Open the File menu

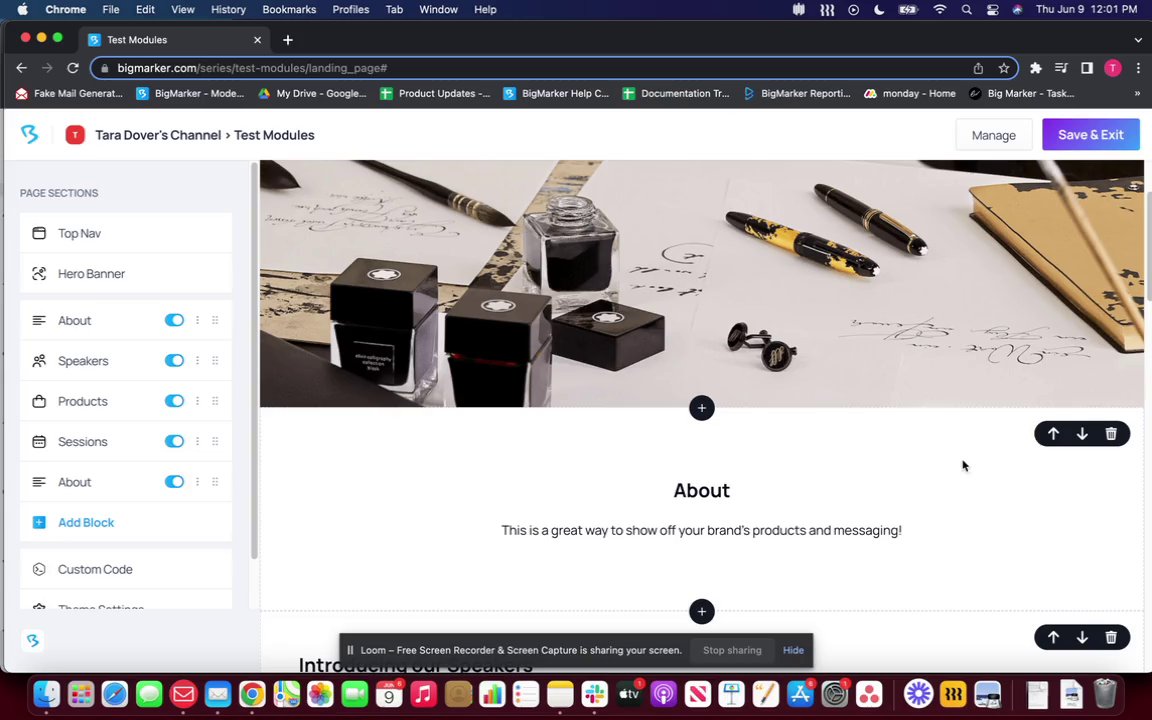111,10
